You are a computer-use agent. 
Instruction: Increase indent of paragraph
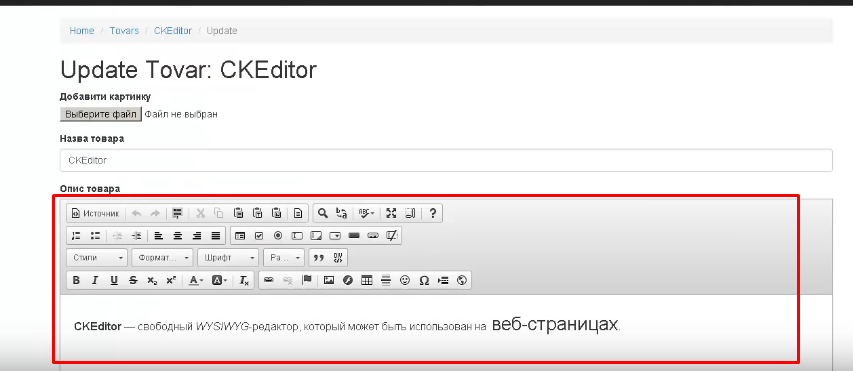[136, 236]
